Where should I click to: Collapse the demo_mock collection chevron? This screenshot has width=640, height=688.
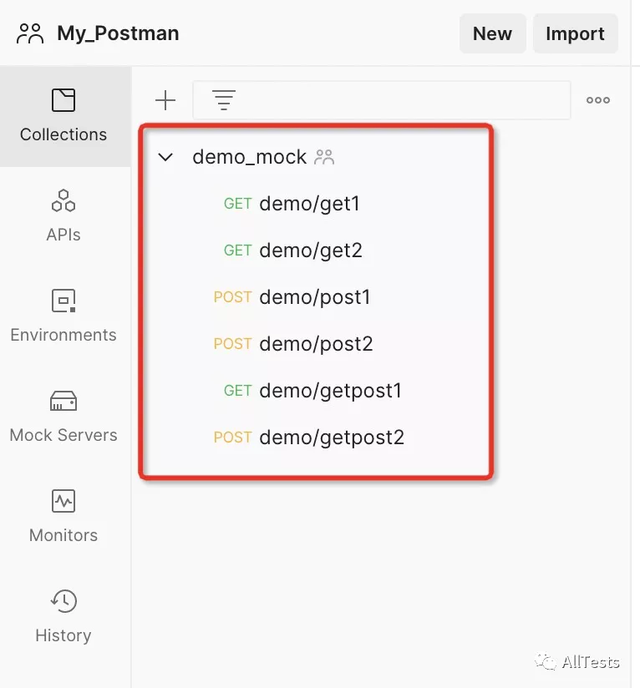click(x=165, y=157)
